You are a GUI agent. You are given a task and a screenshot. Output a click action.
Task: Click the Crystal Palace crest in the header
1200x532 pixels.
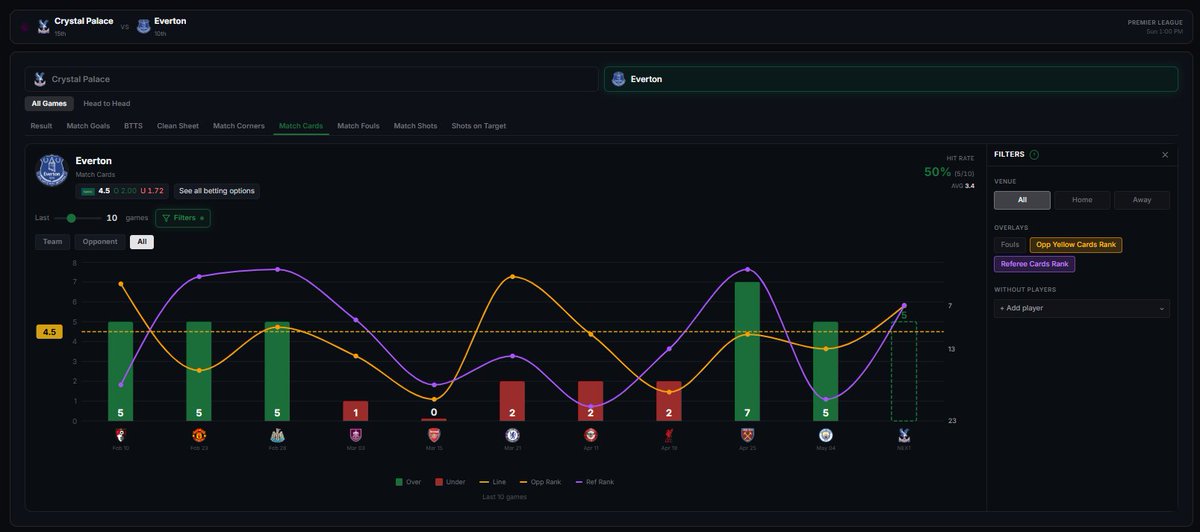coord(44,26)
